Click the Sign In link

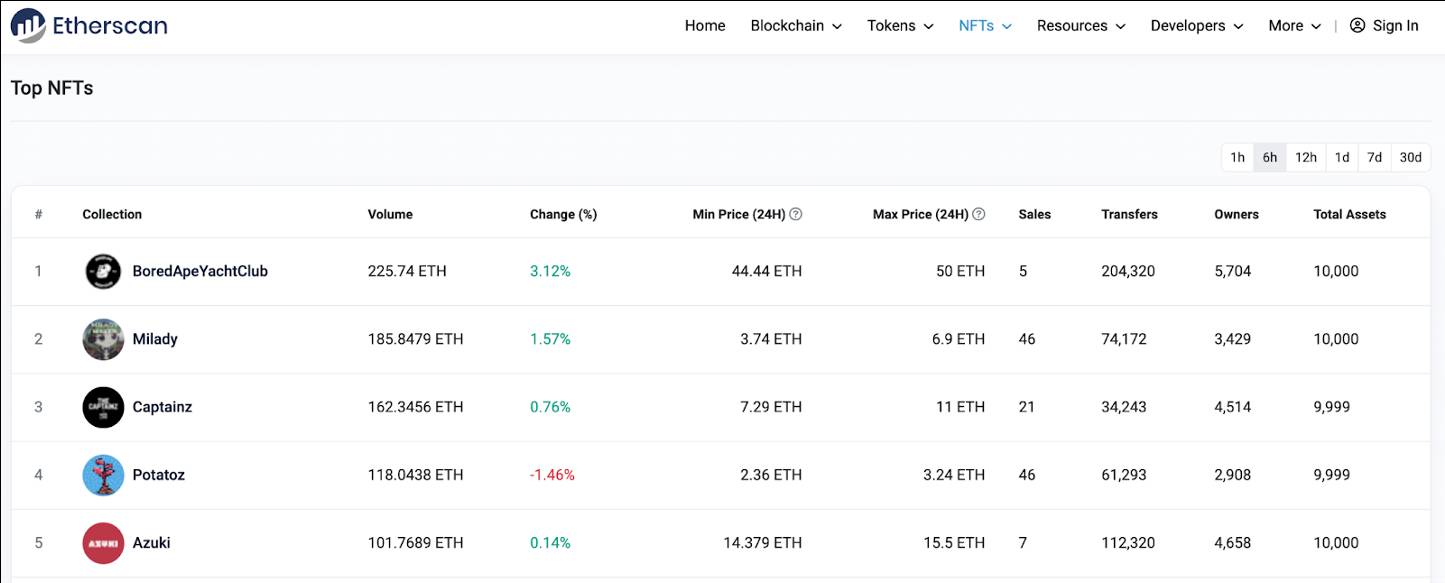point(1384,26)
